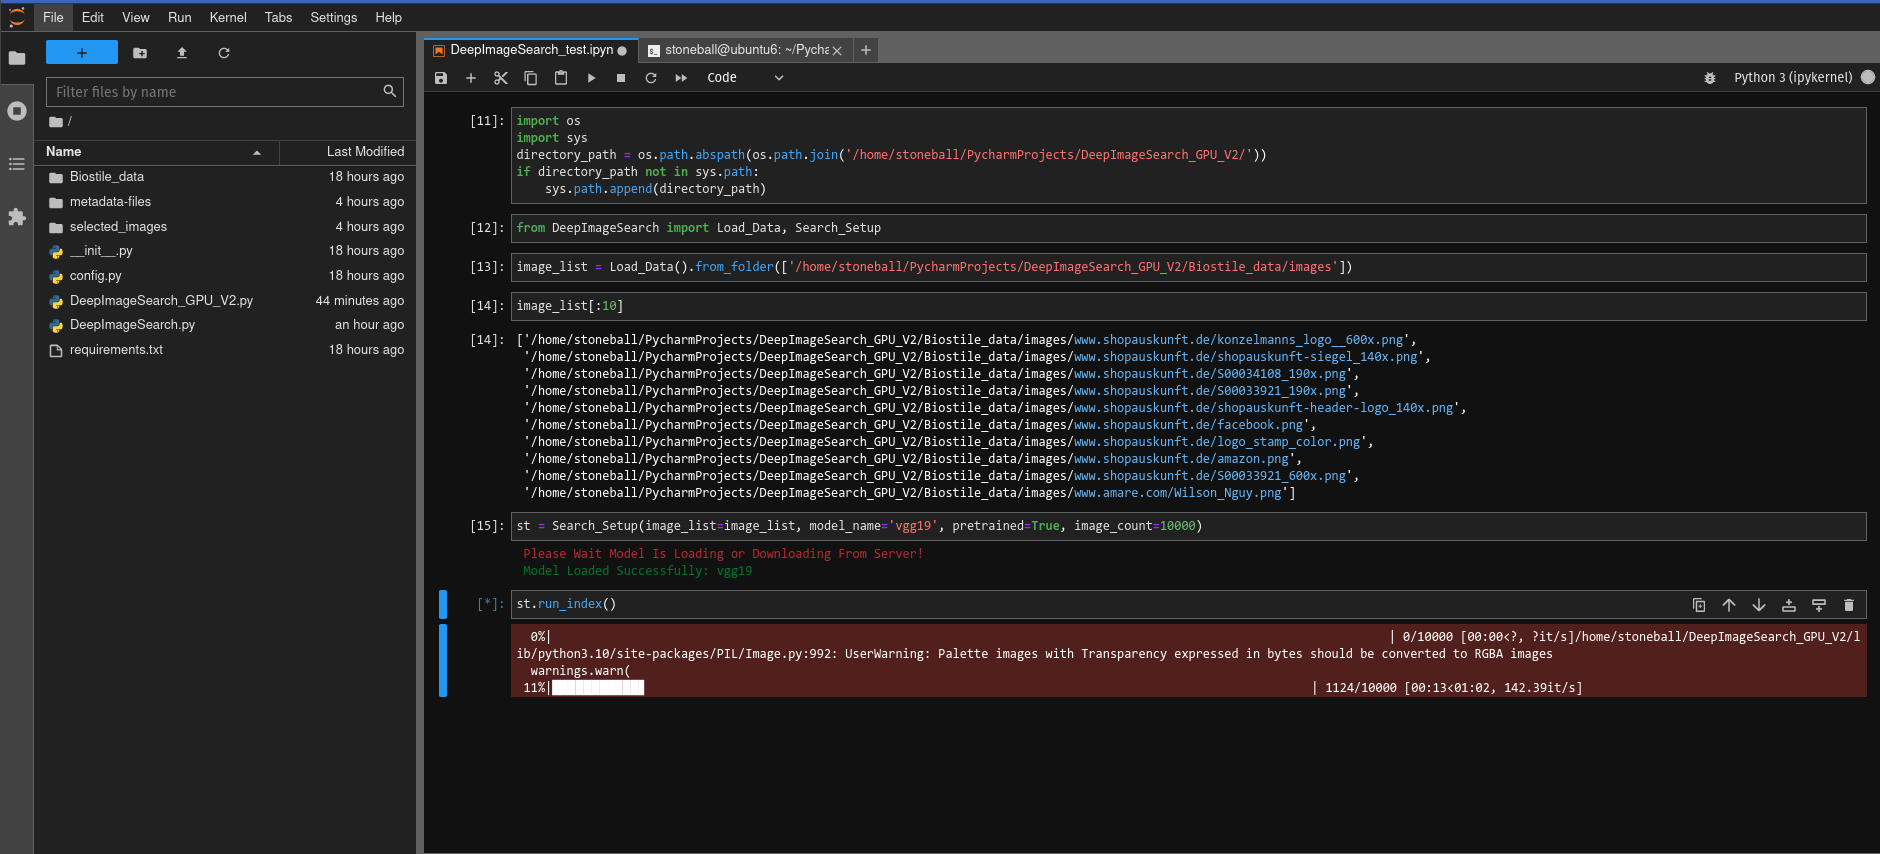Open the View menu
This screenshot has width=1880, height=854.
tap(136, 17)
